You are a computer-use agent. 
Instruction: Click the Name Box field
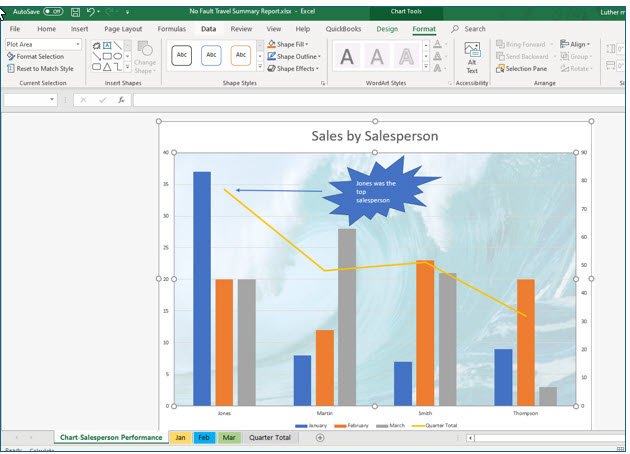tap(30, 100)
